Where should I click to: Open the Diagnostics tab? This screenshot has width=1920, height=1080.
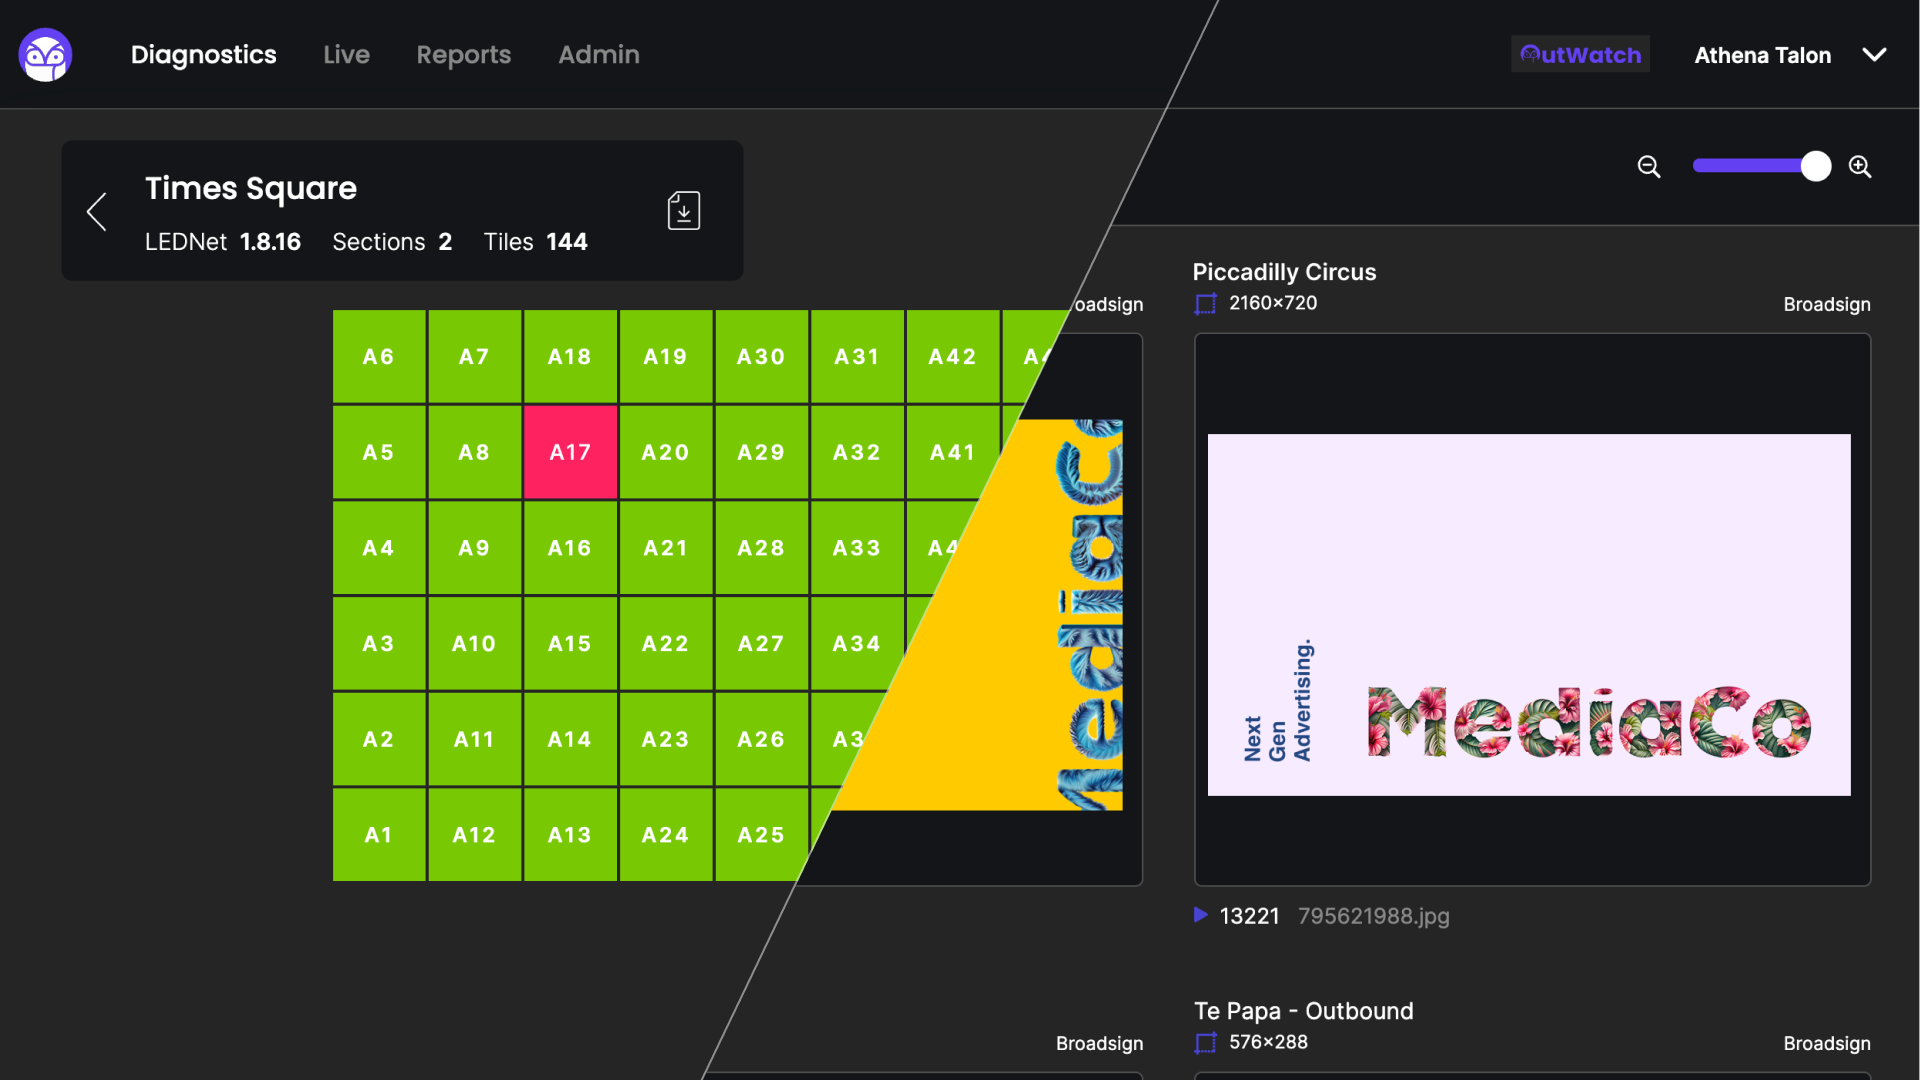(x=203, y=55)
